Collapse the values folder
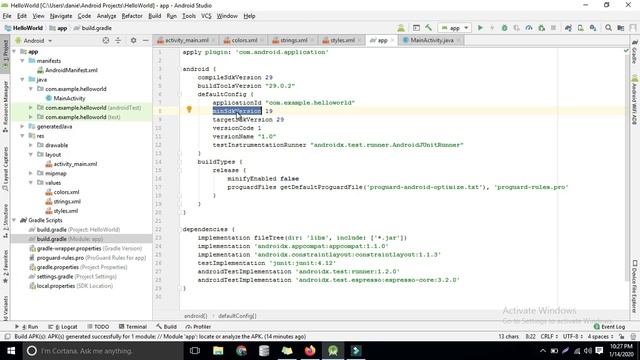 pos(31,182)
